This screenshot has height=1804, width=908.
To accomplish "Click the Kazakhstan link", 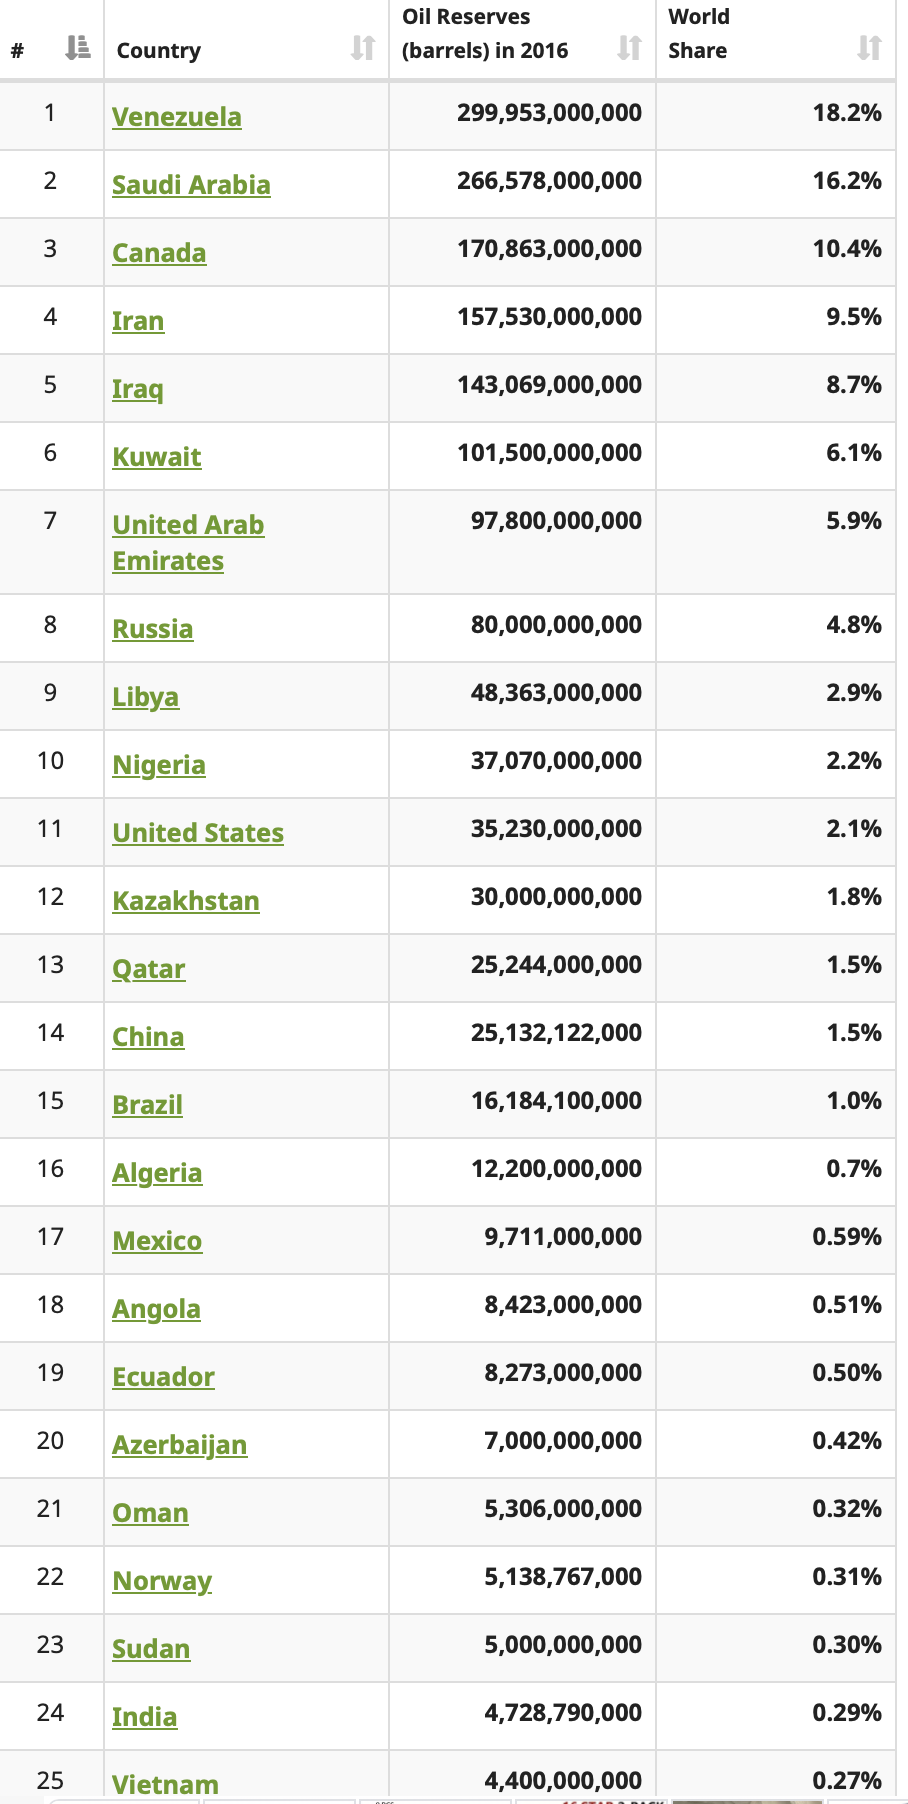I will 186,901.
